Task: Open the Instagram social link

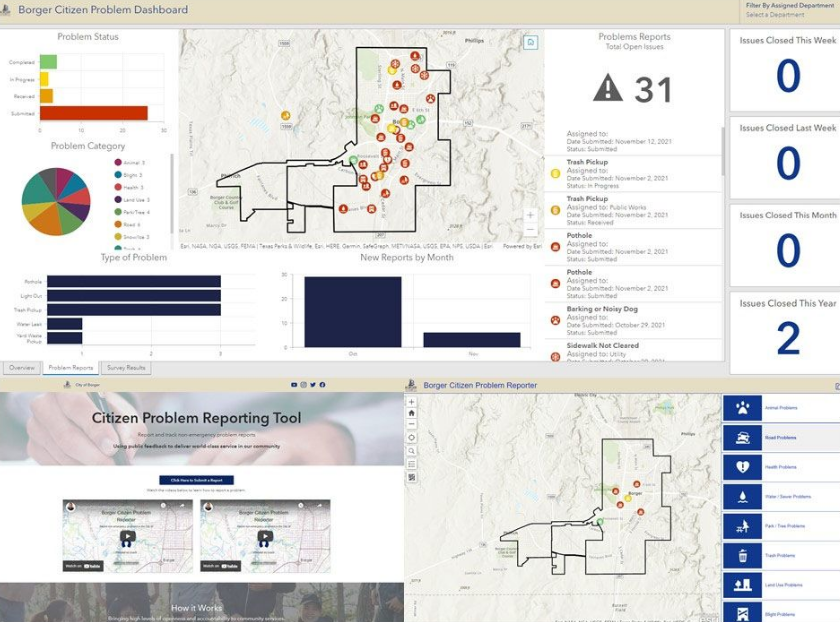Action: point(303,385)
